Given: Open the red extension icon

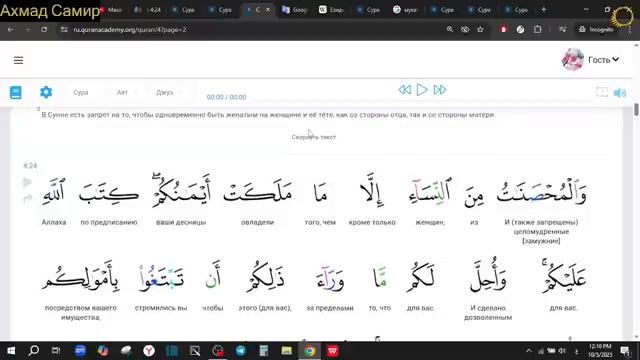Looking at the screenshot, I should pos(504,29).
